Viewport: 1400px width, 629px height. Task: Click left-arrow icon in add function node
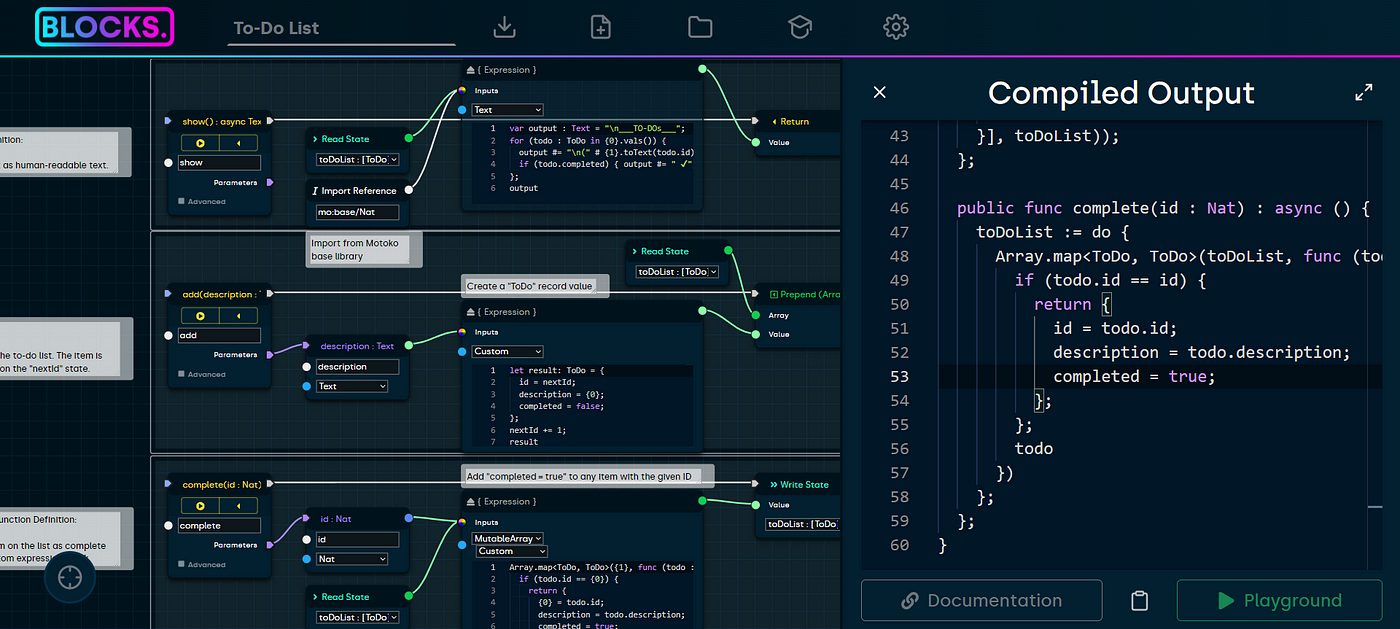[x=238, y=316]
